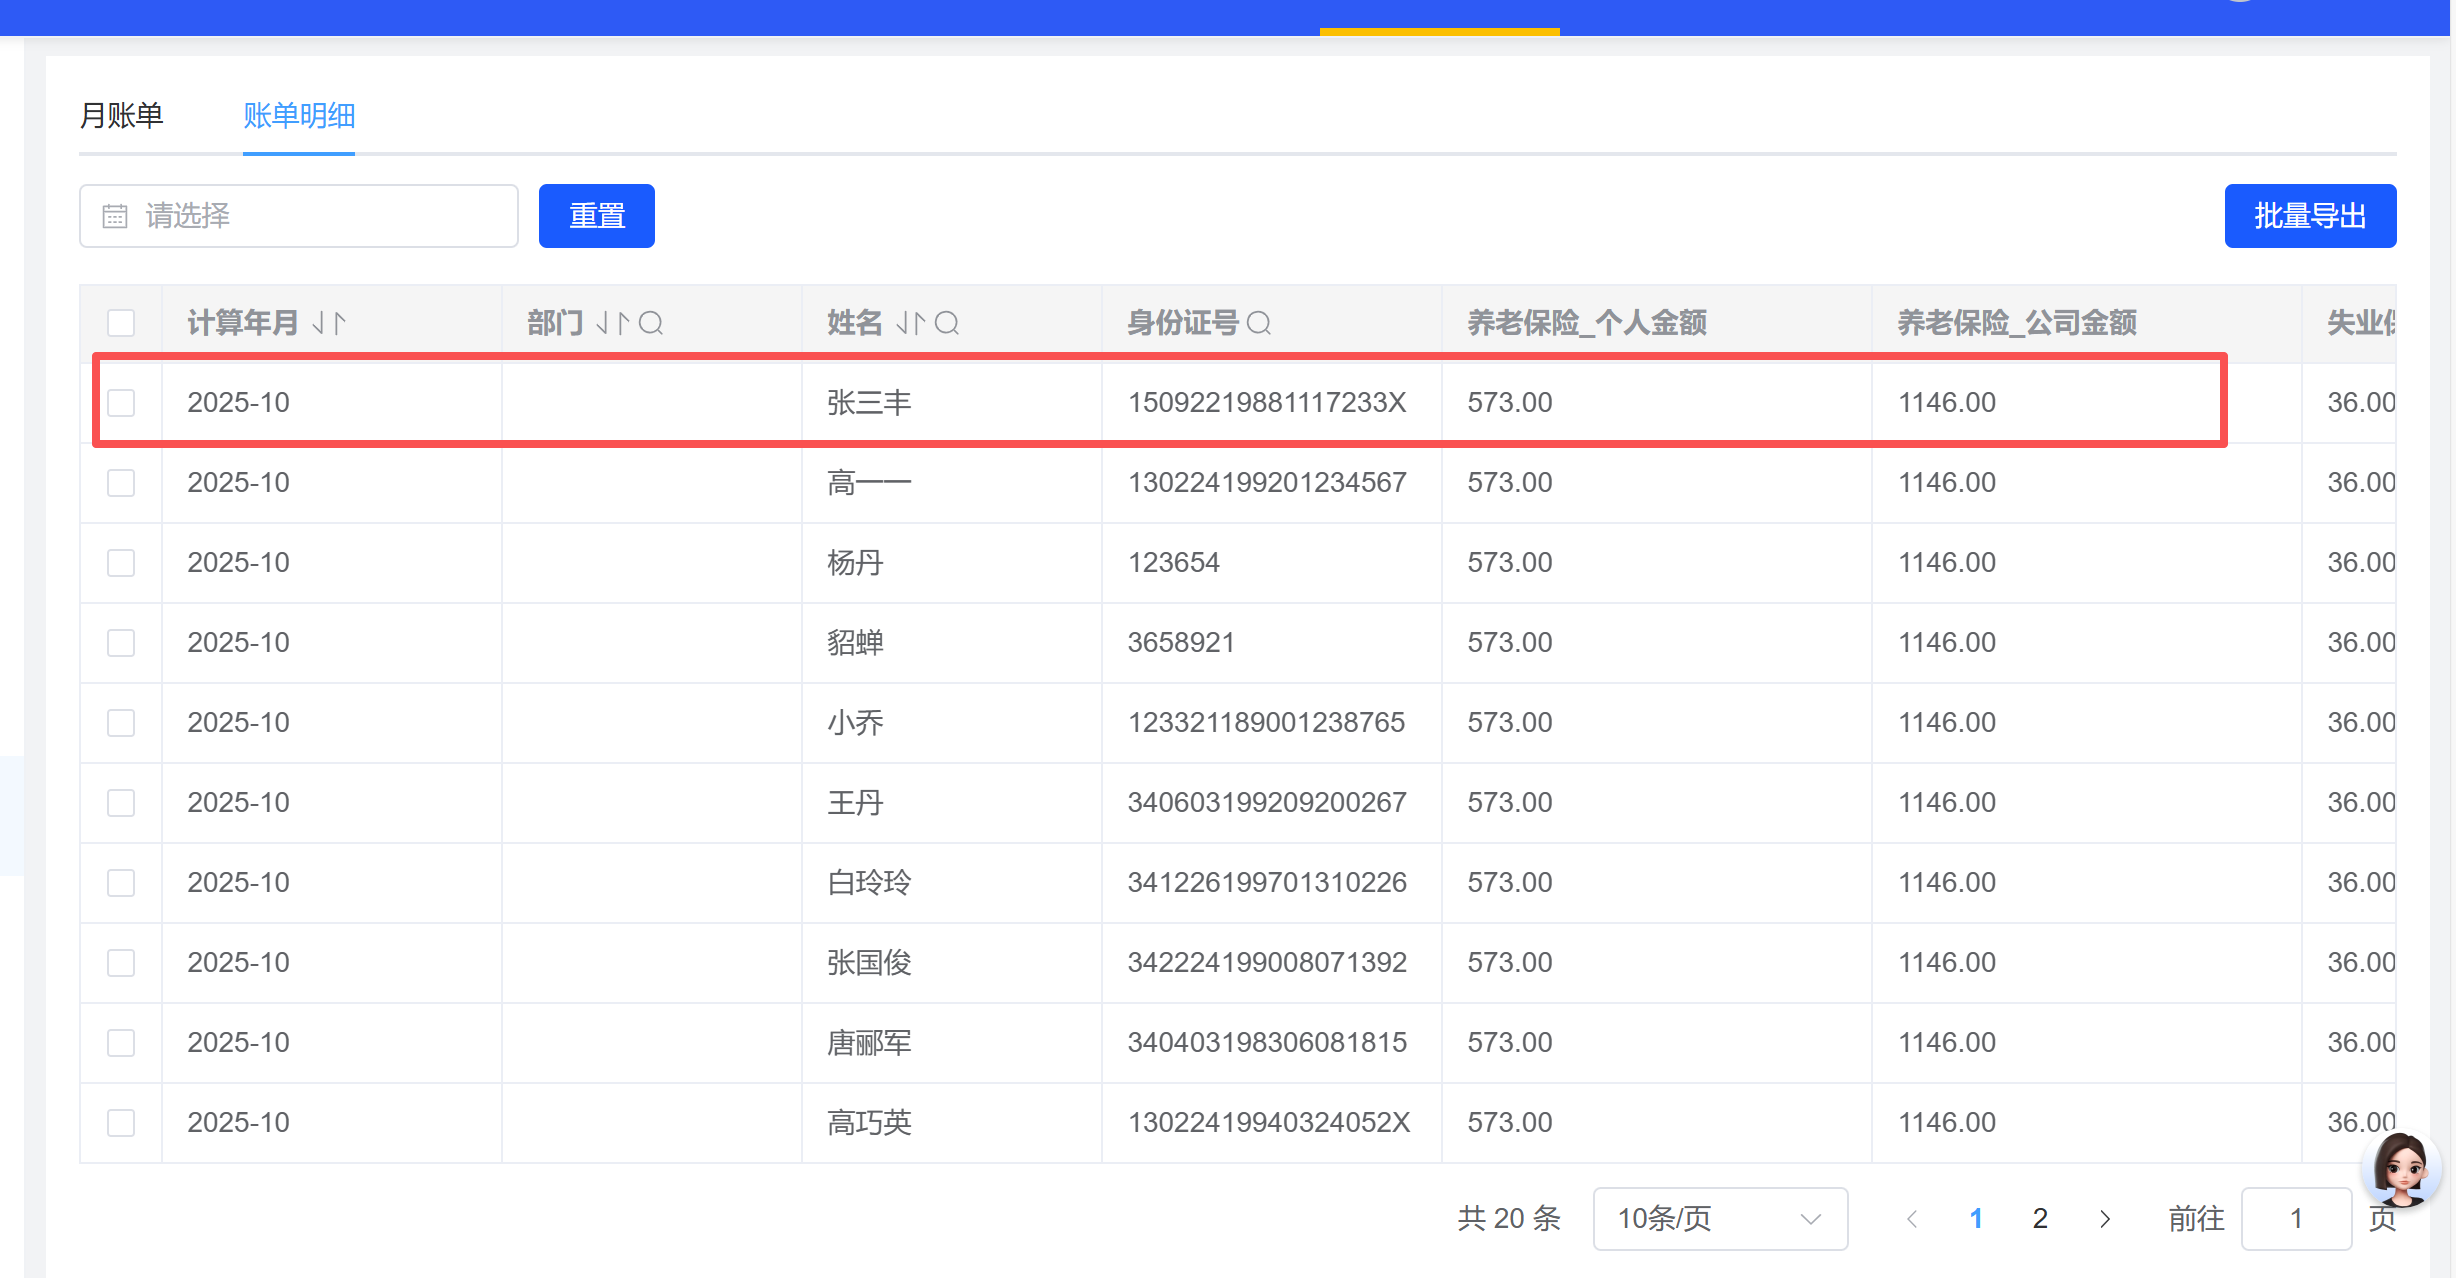
Task: Click the 重置 button
Action: pos(596,216)
